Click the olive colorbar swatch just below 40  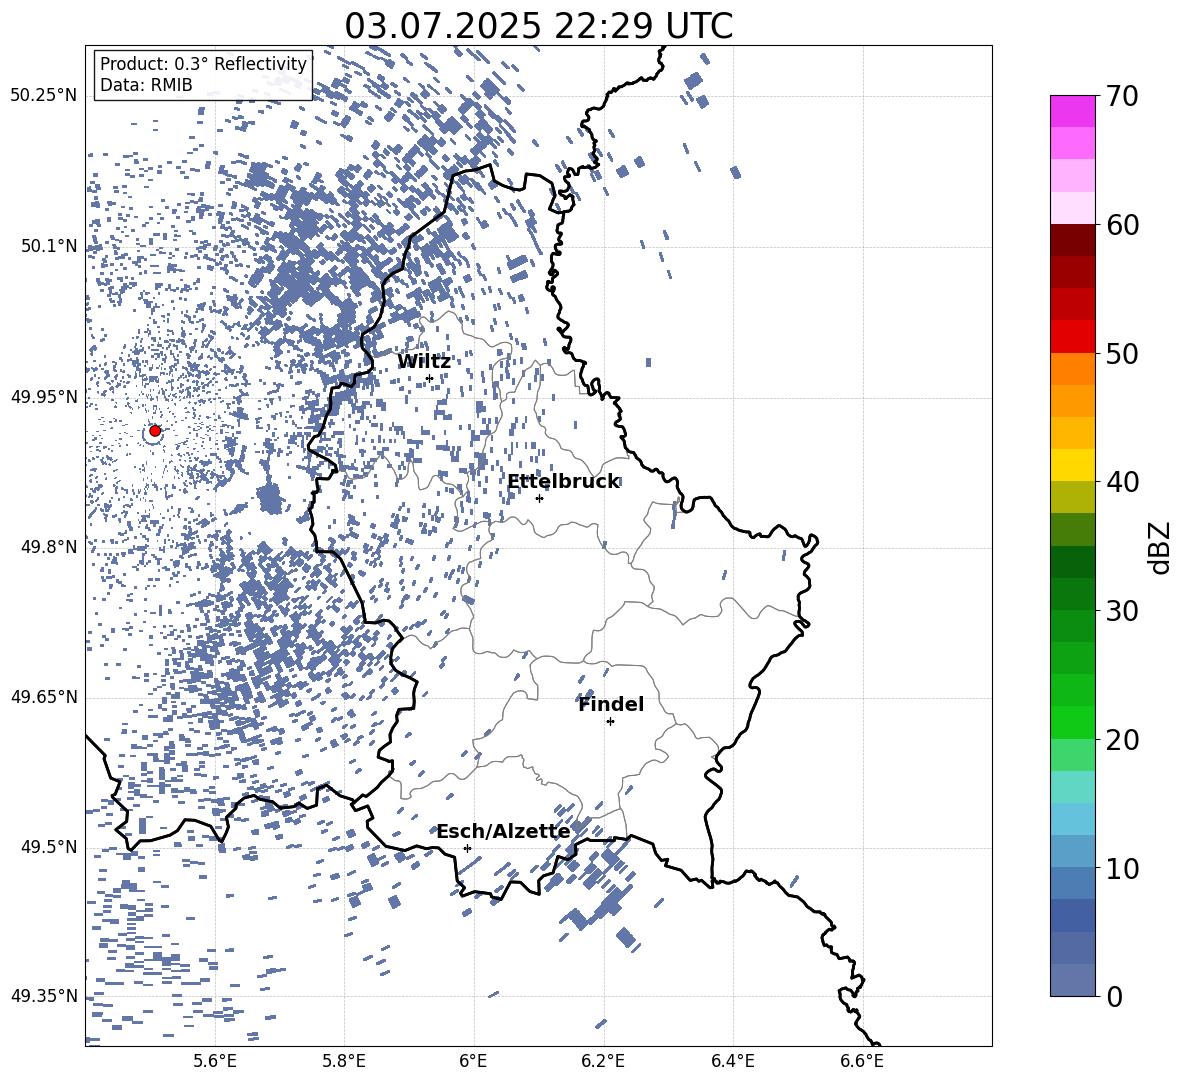pos(1073,497)
